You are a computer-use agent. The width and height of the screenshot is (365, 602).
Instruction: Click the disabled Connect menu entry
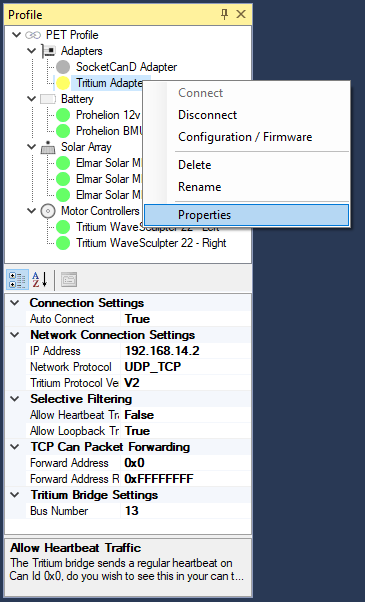pyautogui.click(x=246, y=93)
